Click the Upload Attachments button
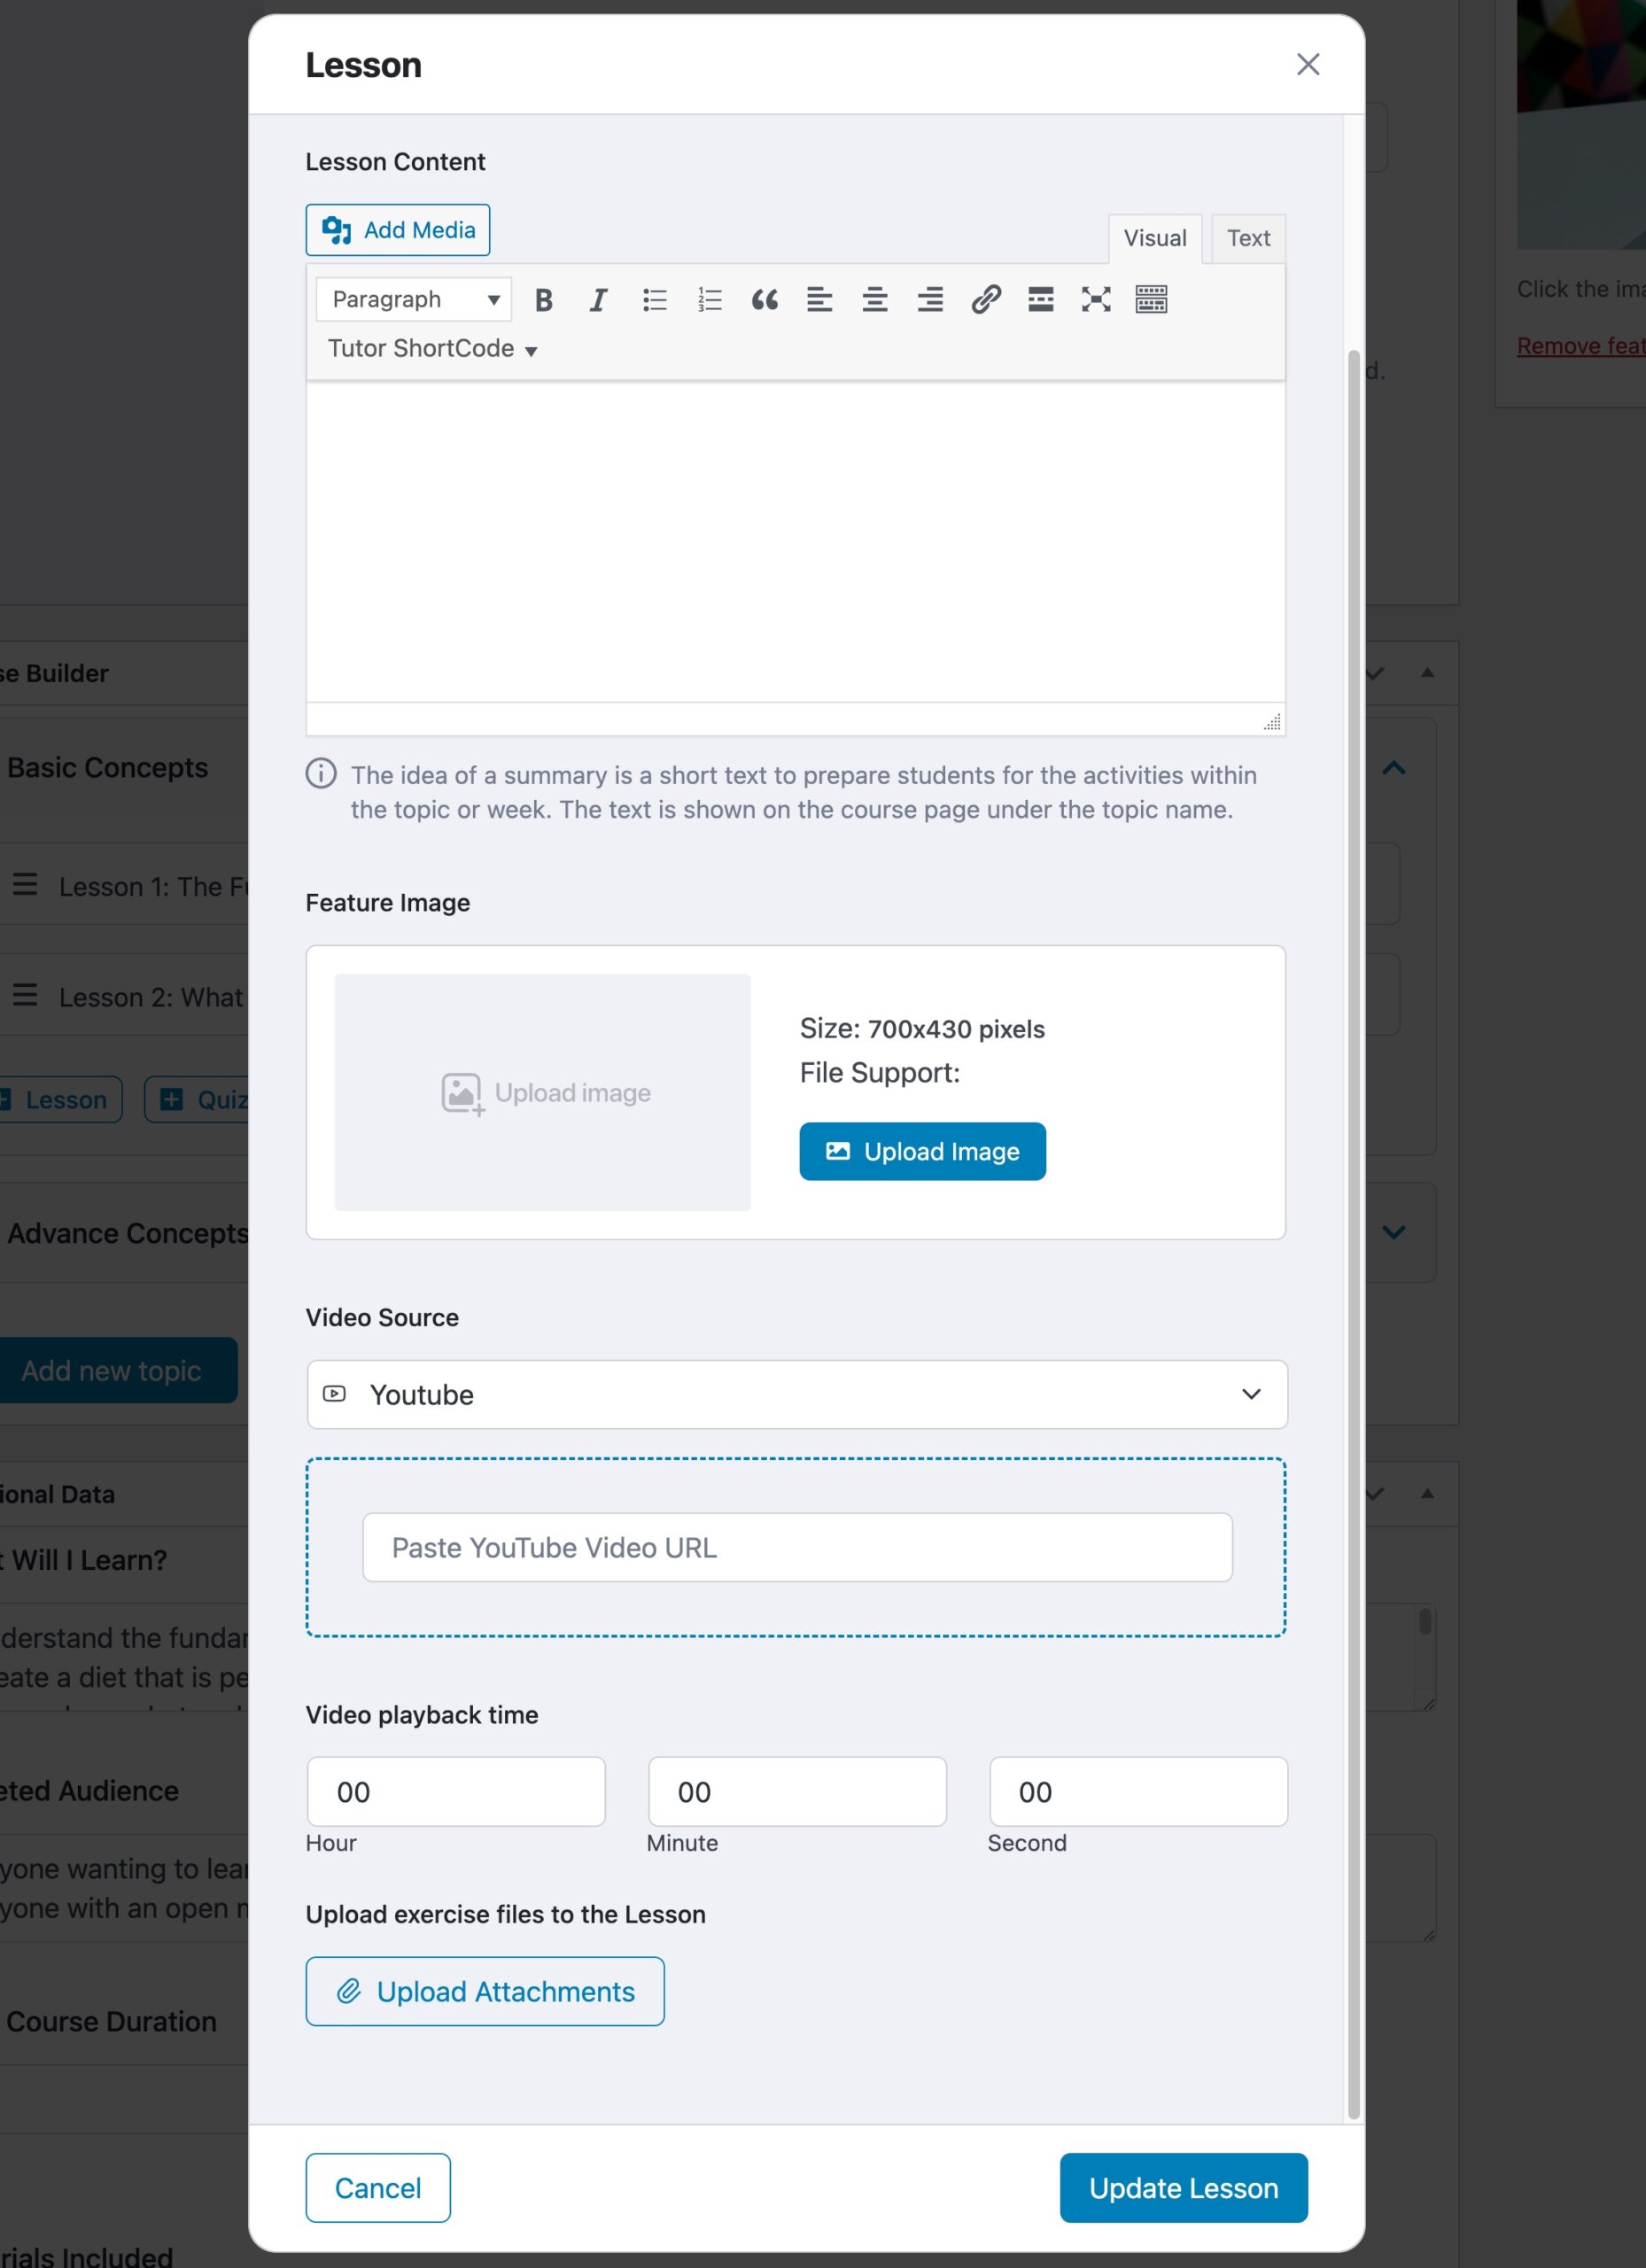This screenshot has width=1646, height=2268. pos(485,1992)
